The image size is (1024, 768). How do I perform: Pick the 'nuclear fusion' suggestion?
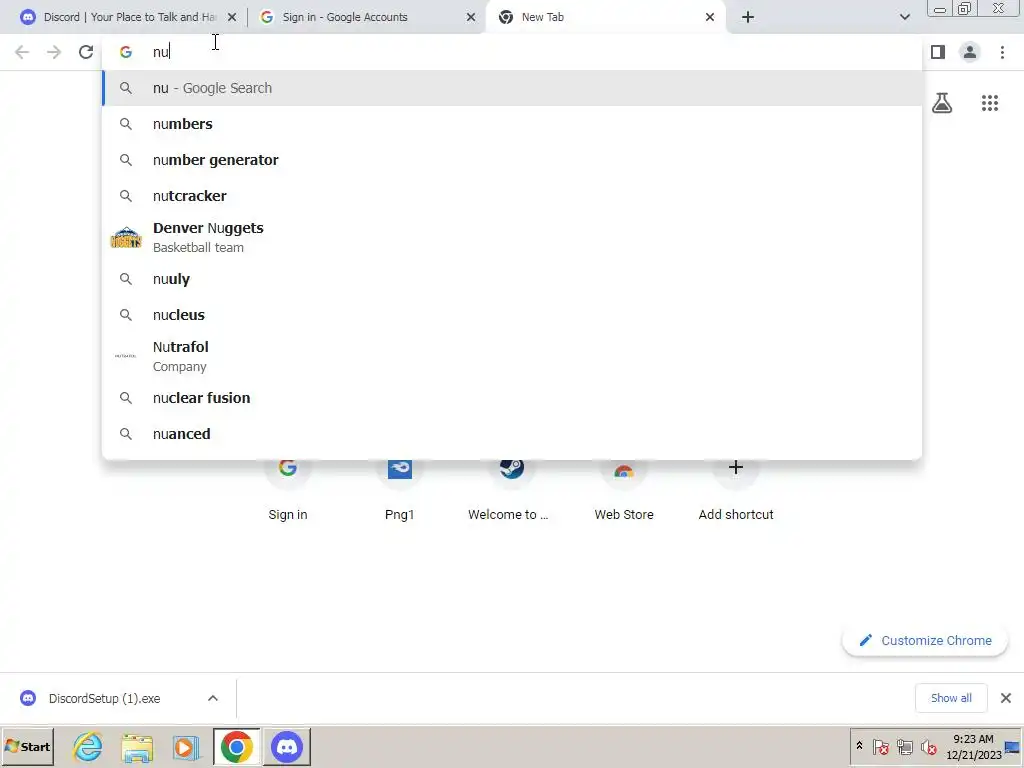(x=512, y=398)
